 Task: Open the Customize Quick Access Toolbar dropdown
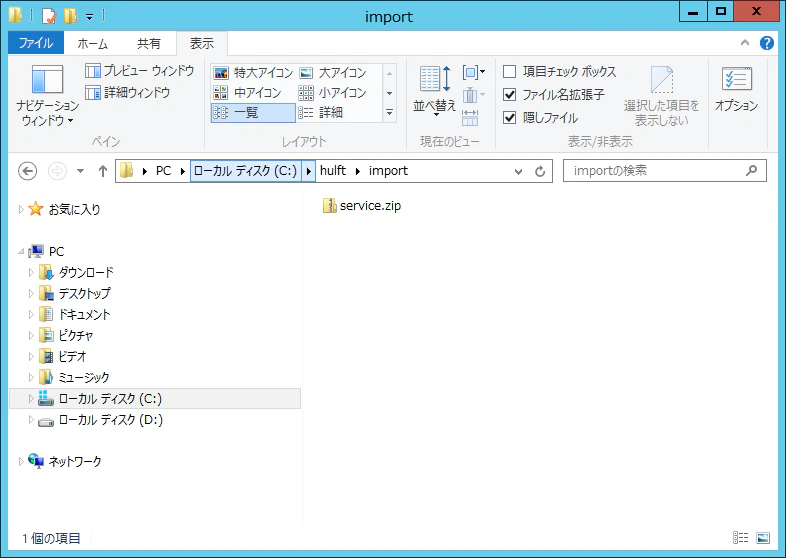click(x=89, y=17)
